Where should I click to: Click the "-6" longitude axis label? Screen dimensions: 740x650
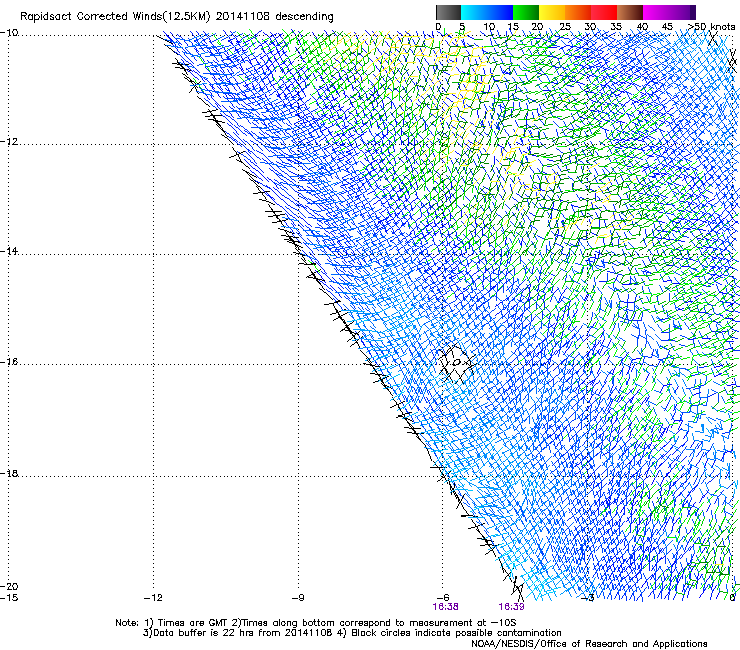443,598
